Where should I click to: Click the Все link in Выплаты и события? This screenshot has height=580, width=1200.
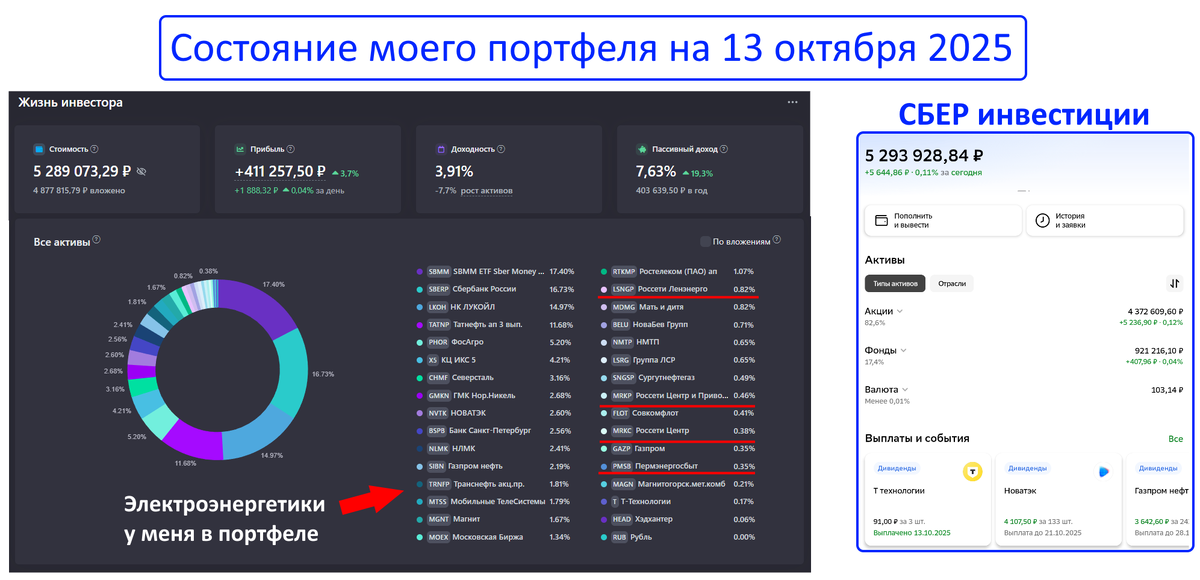(1175, 438)
